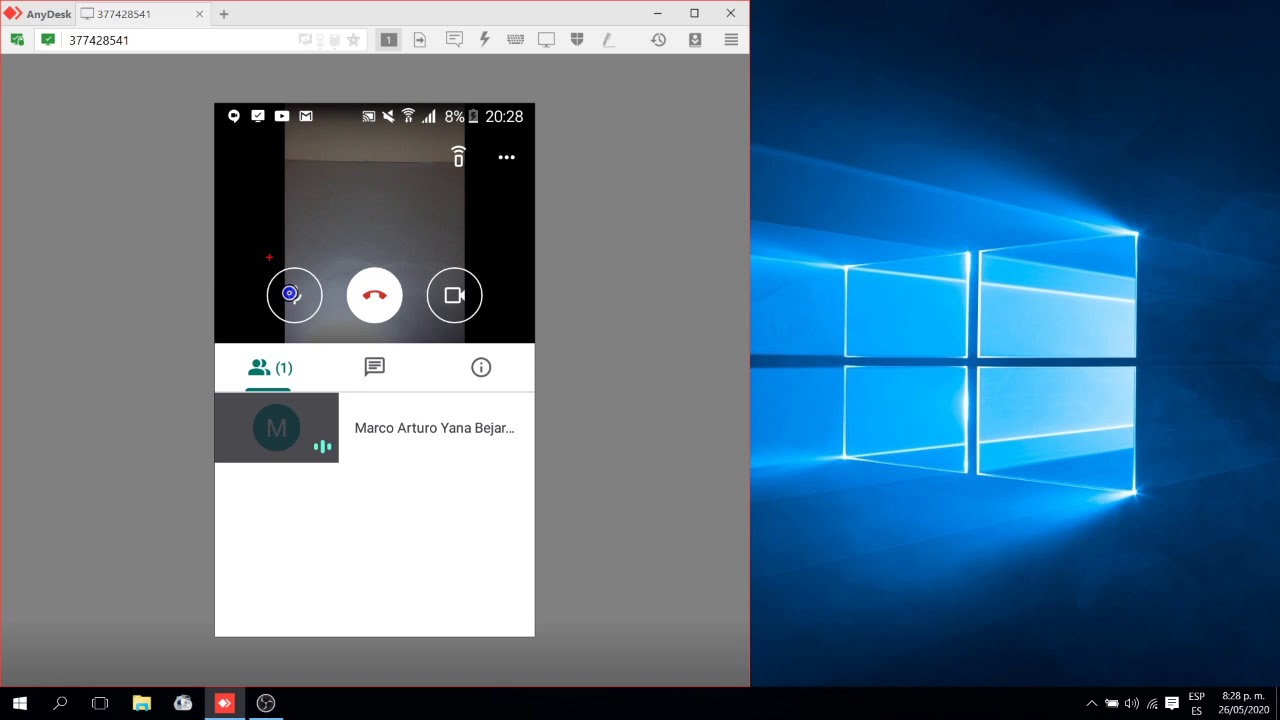Open Windows taskbar search

pyautogui.click(x=60, y=703)
